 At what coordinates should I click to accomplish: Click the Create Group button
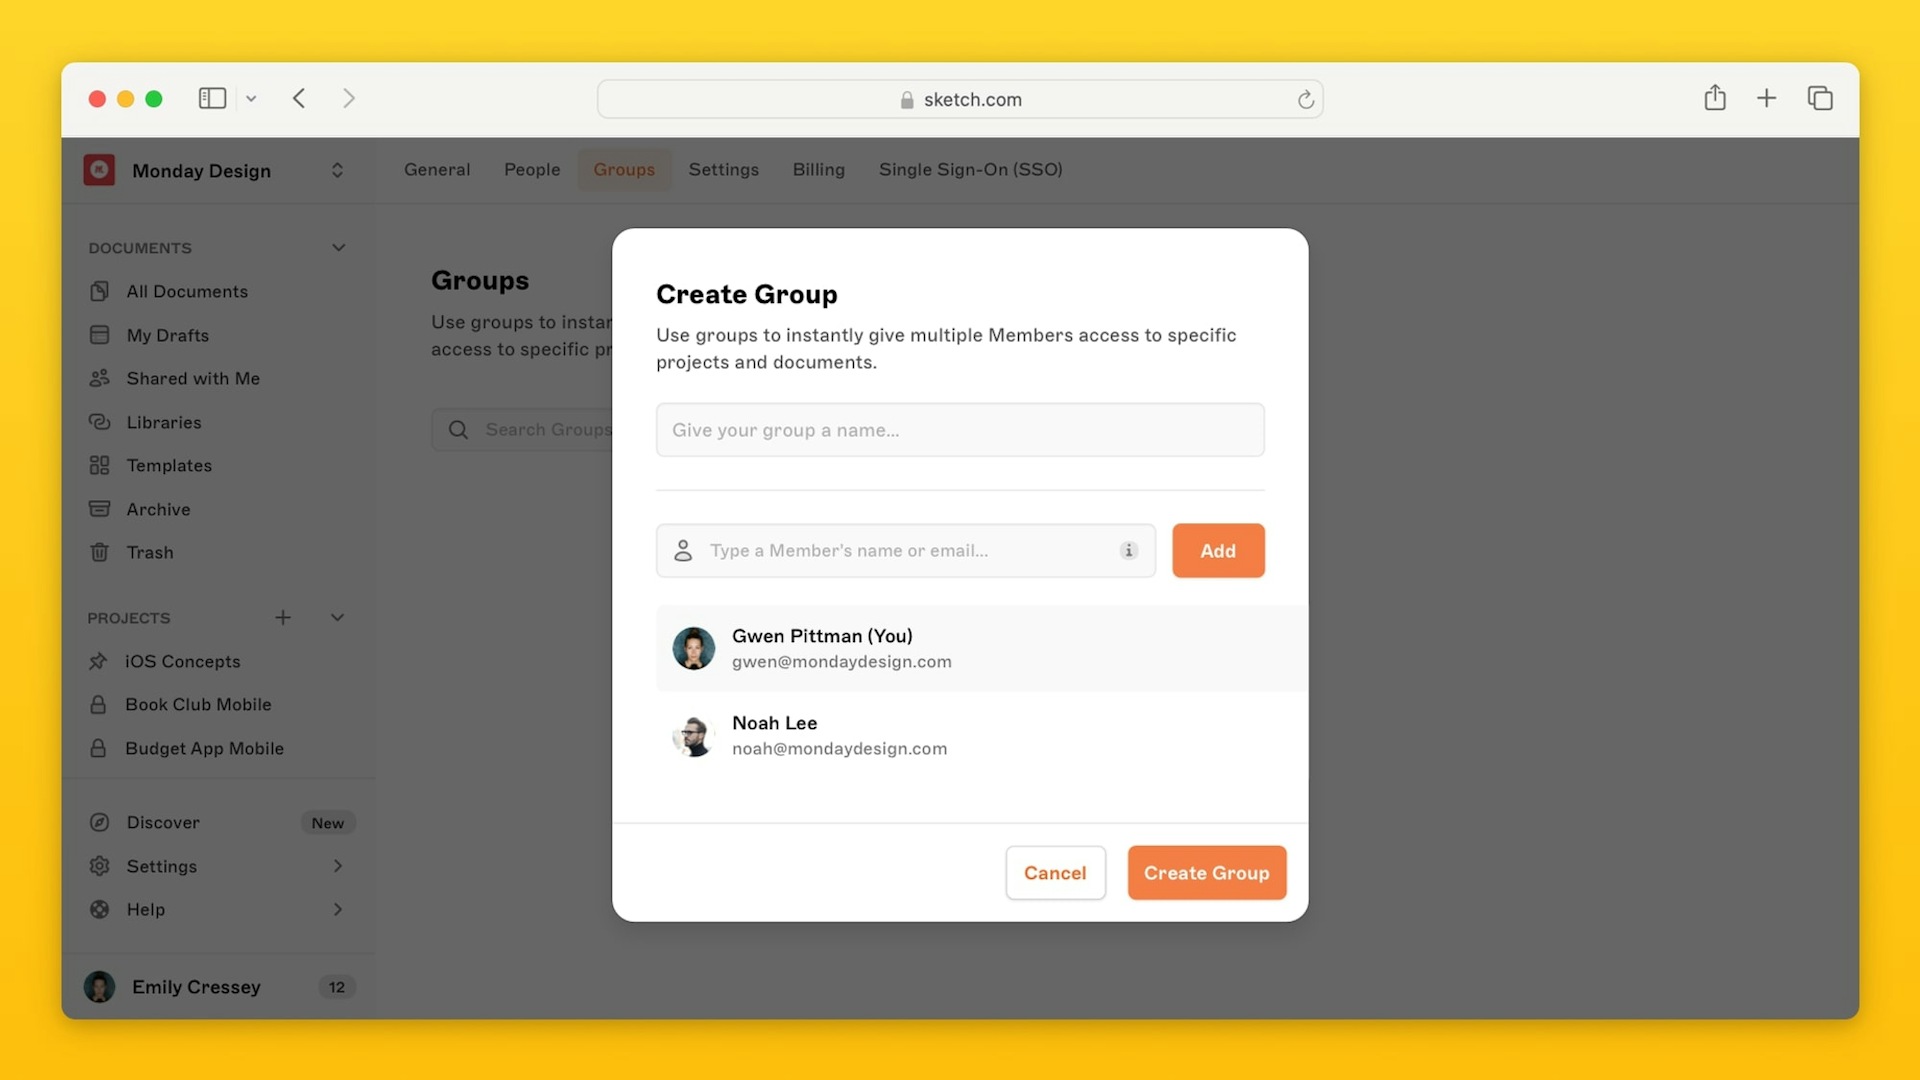pyautogui.click(x=1207, y=872)
